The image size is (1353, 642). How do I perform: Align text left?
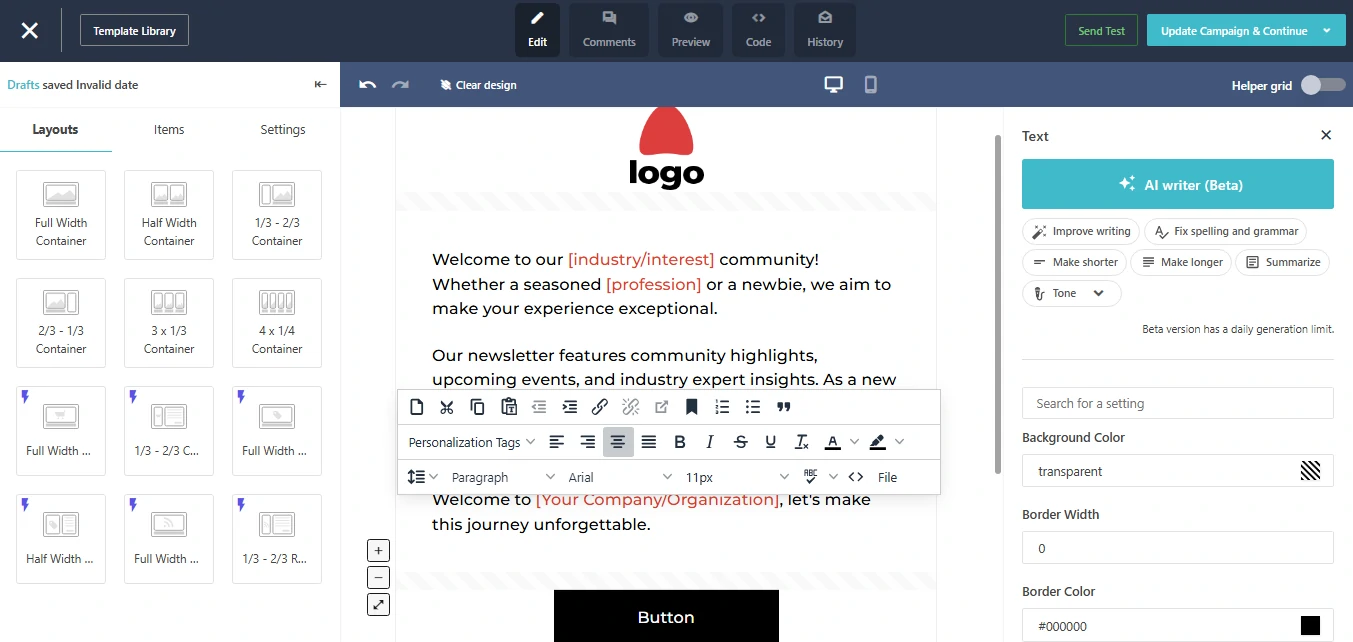pos(557,442)
